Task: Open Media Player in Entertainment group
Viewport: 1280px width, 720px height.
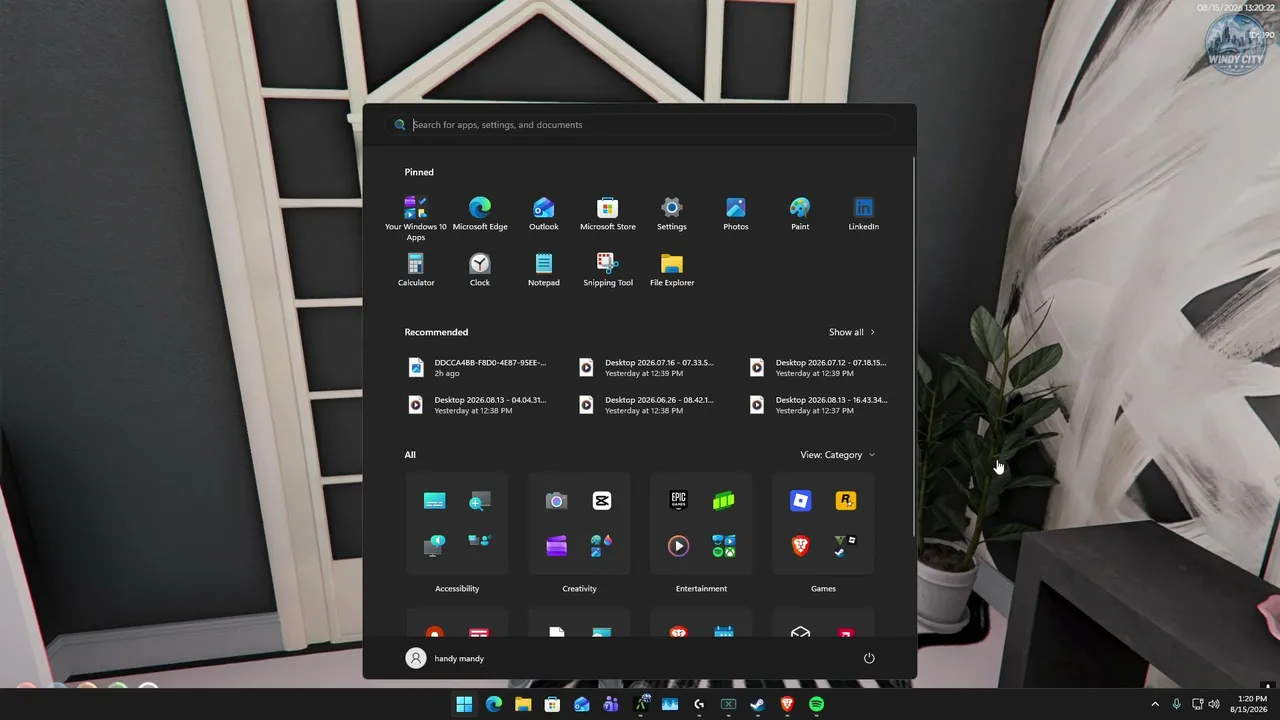Action: (679, 546)
